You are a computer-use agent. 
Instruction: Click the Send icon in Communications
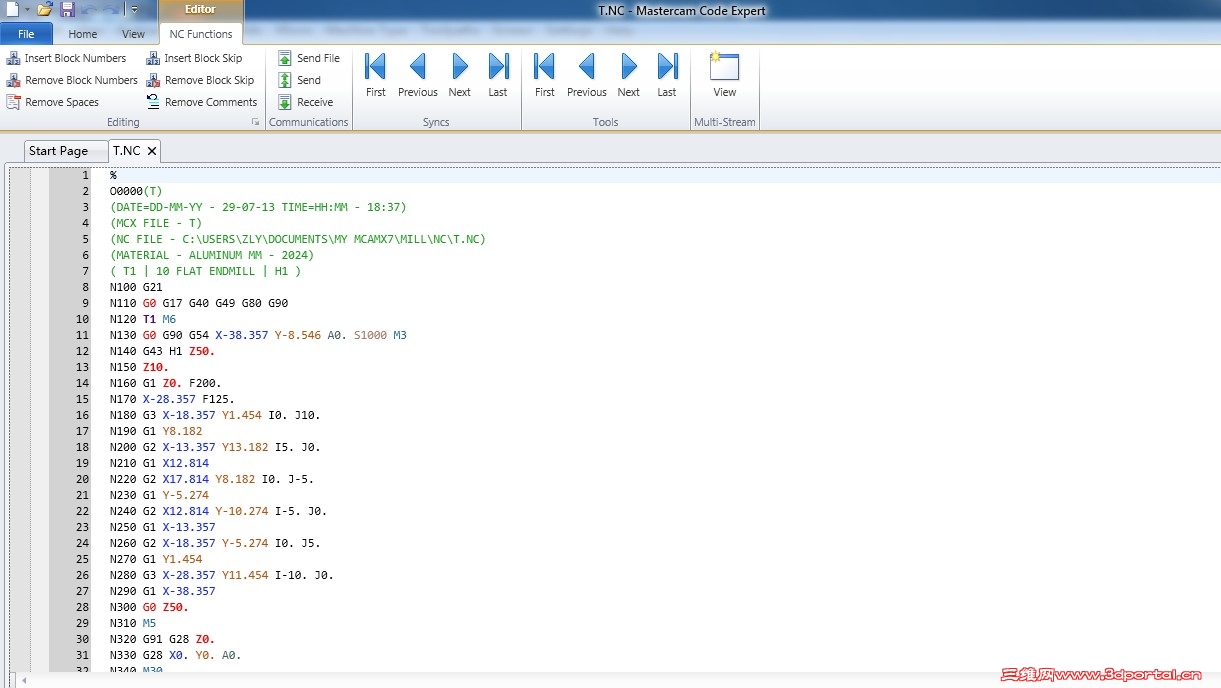click(x=285, y=80)
